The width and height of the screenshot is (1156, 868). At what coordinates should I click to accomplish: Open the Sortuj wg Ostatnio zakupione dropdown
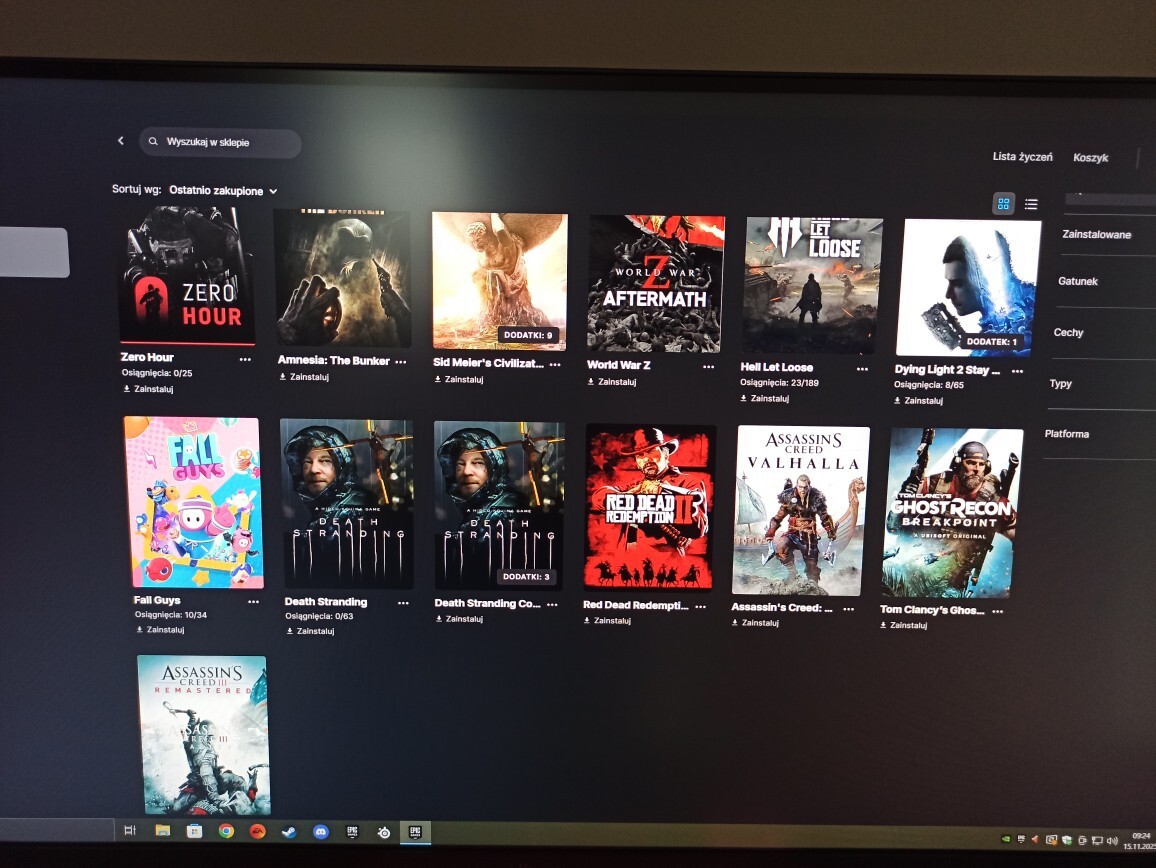(223, 190)
